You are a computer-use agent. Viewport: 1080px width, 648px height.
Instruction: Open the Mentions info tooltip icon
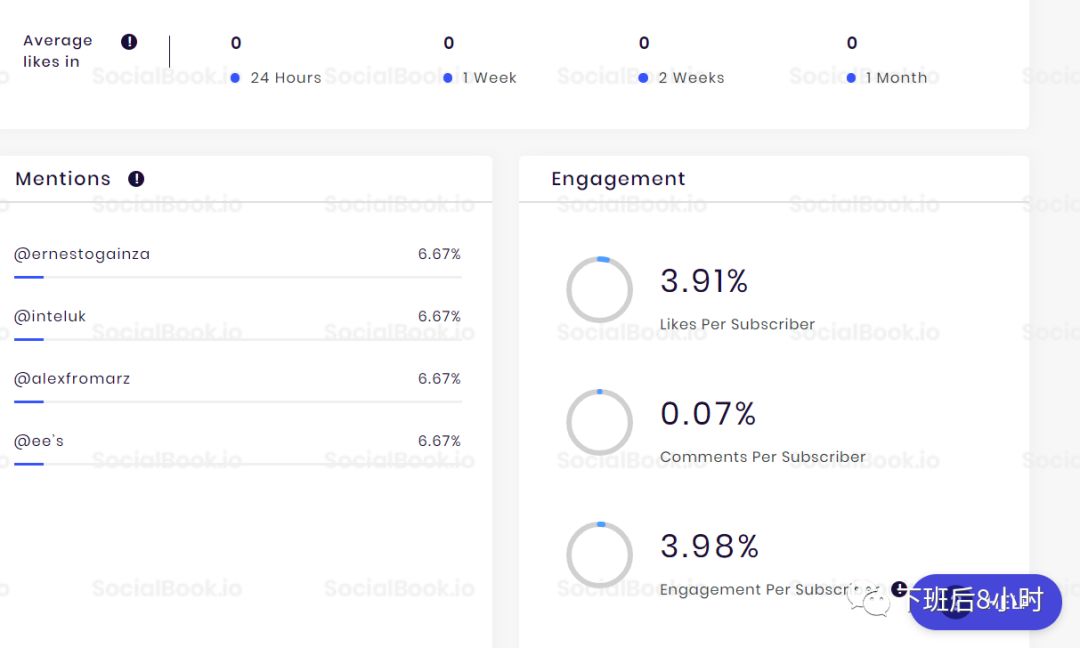(x=136, y=179)
